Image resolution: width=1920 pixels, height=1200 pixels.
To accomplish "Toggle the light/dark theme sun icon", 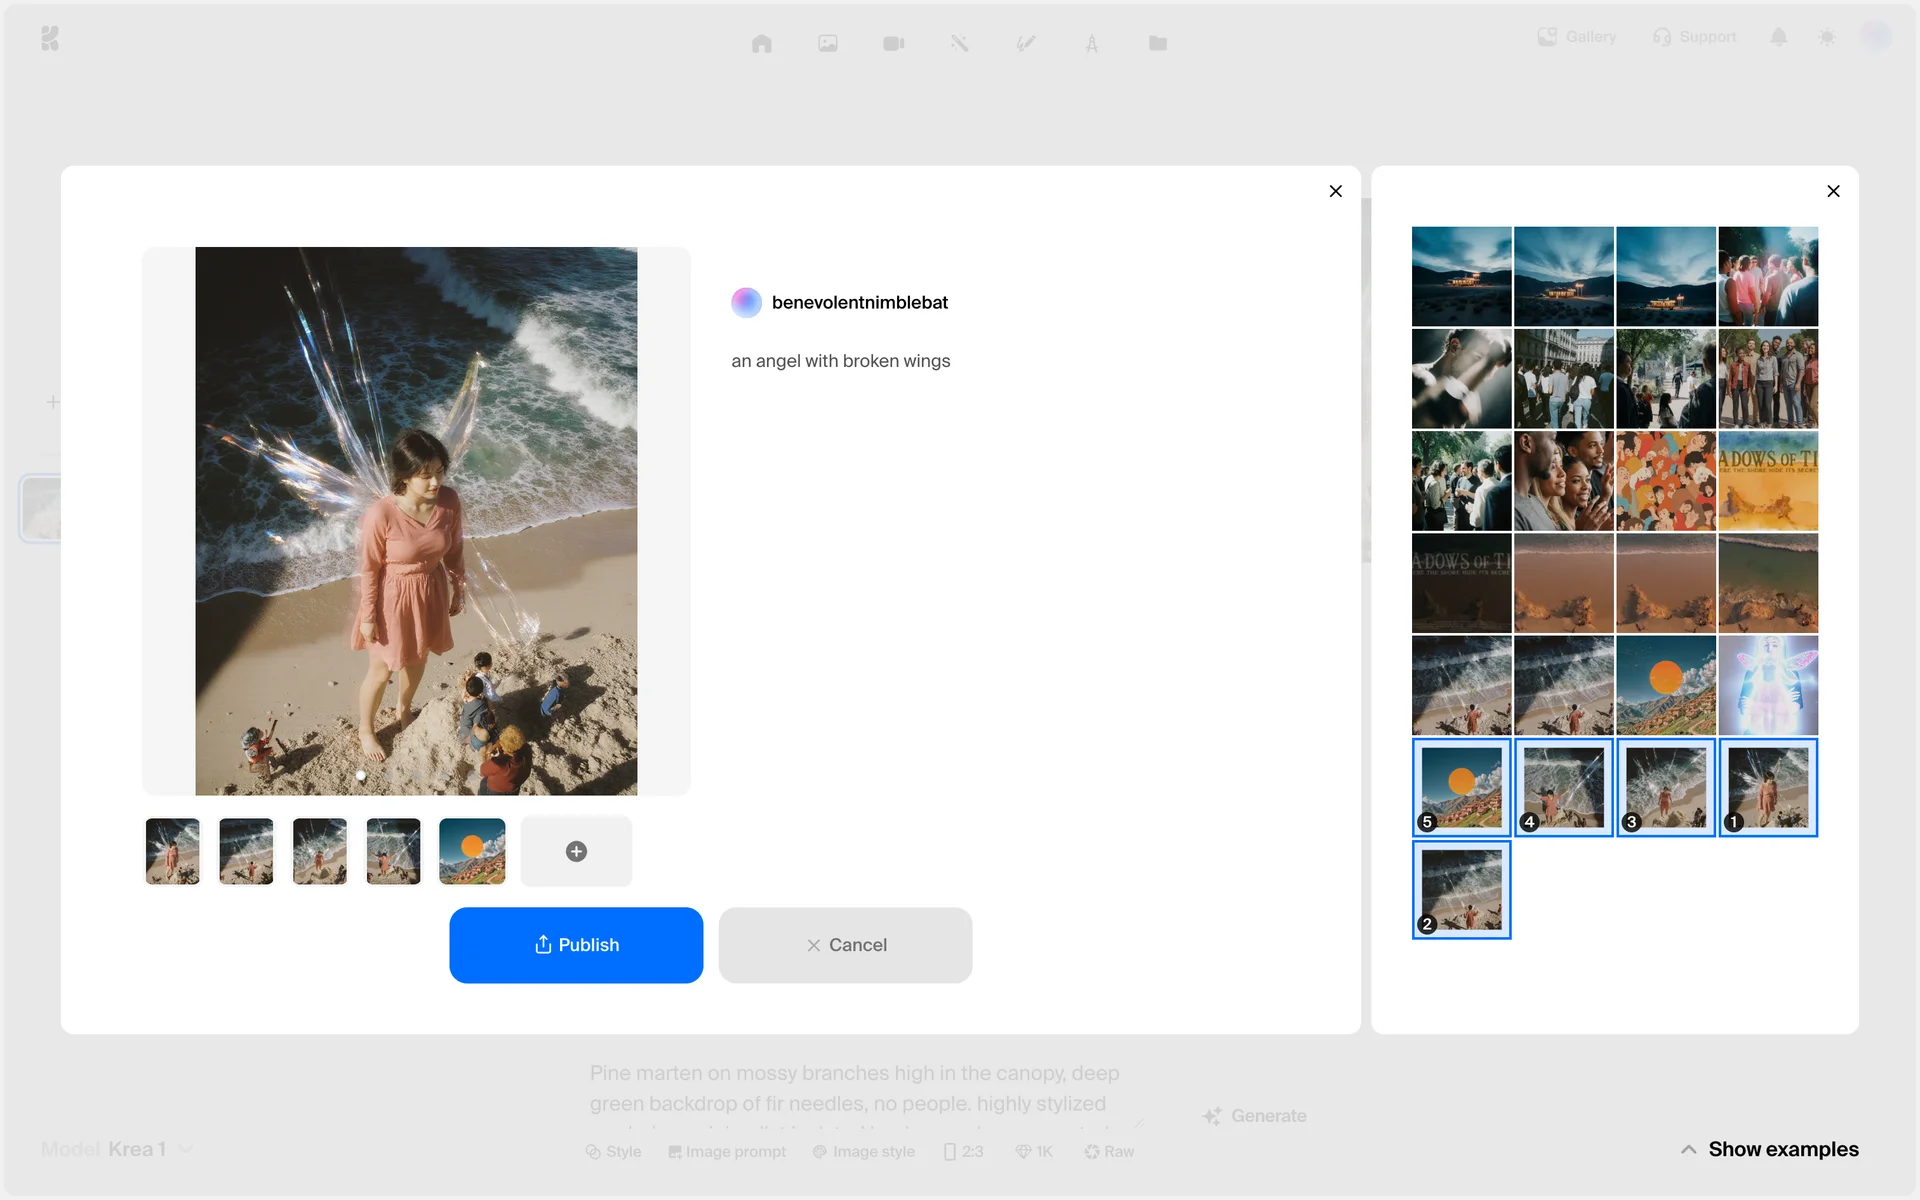I will pos(1827,37).
